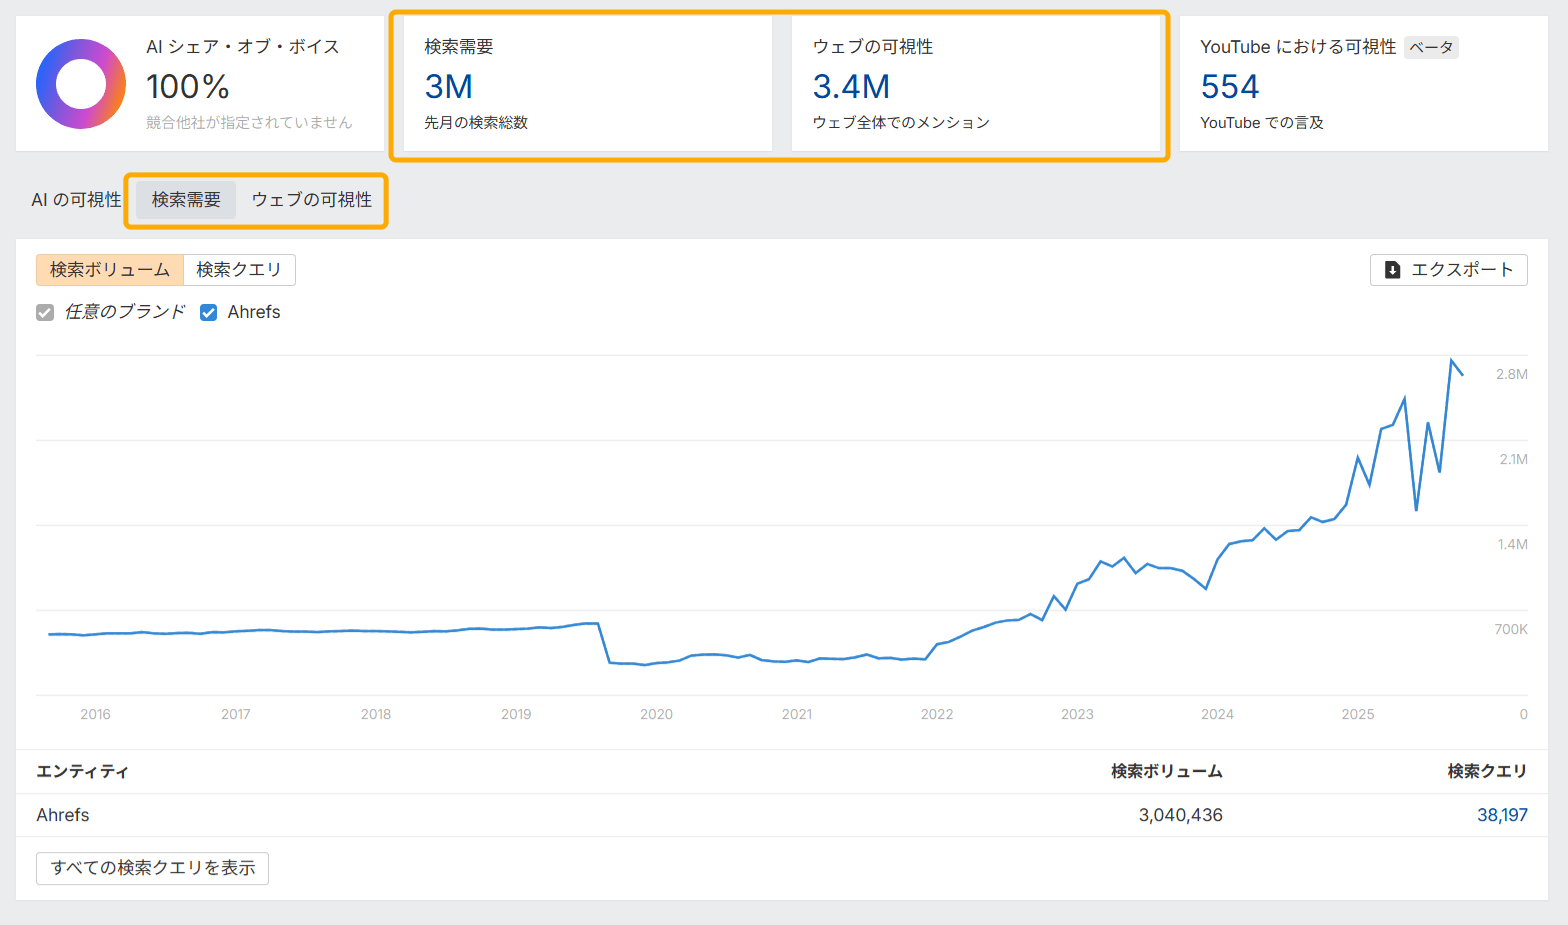Select the Ahrefs entity row in the table
Screen dimensions: 1568x925
[63, 815]
